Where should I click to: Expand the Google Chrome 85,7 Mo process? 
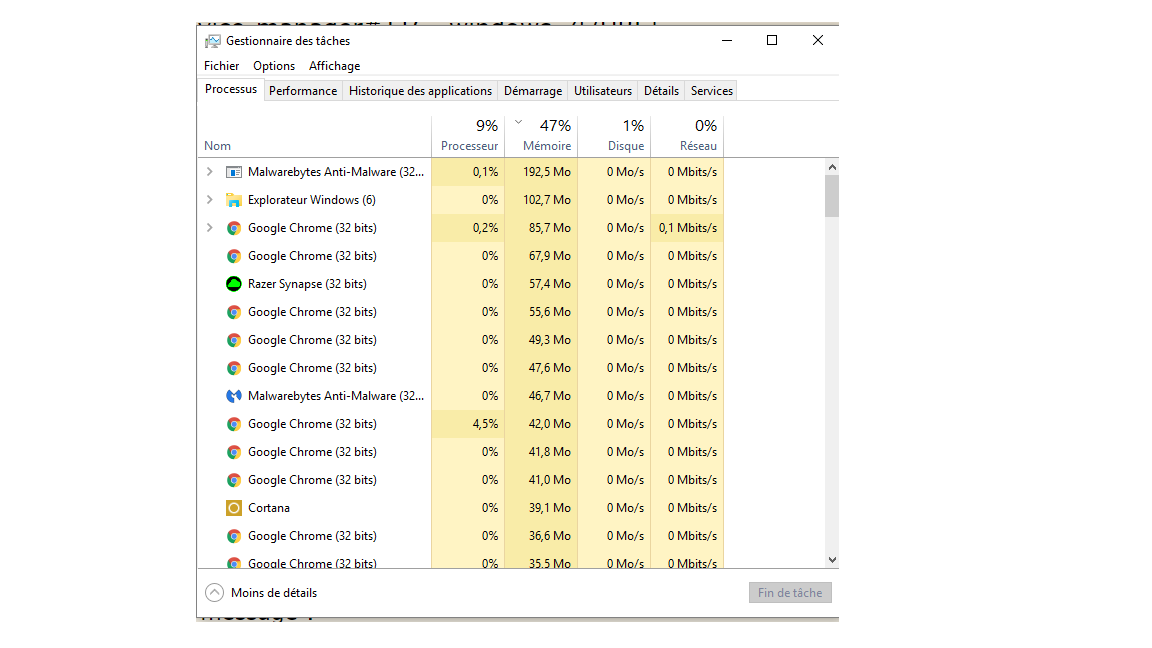pos(209,228)
